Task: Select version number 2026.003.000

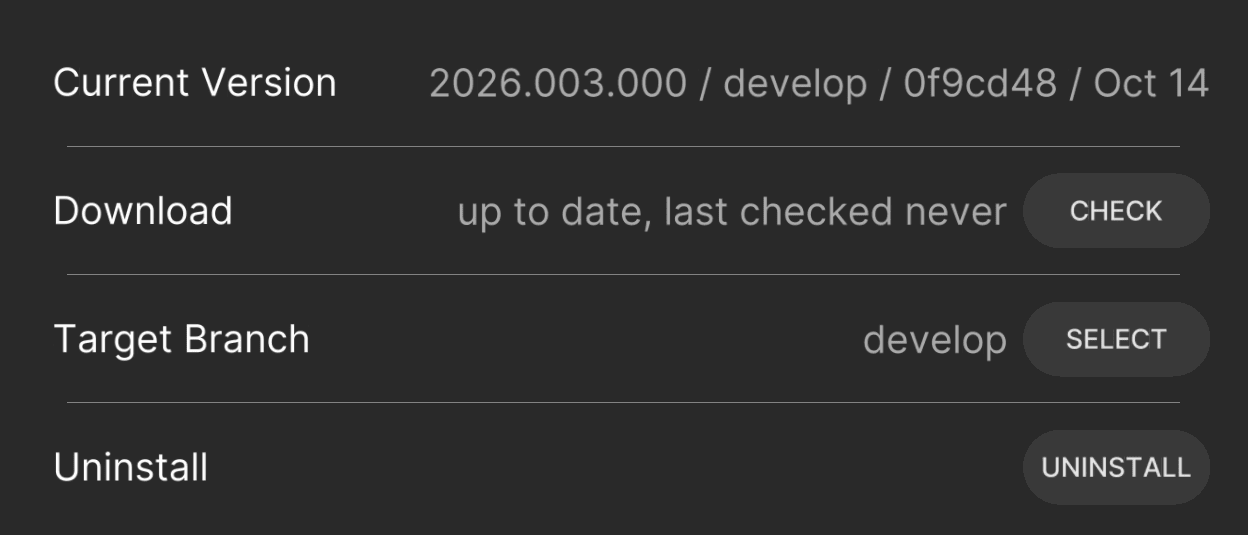Action: [558, 84]
